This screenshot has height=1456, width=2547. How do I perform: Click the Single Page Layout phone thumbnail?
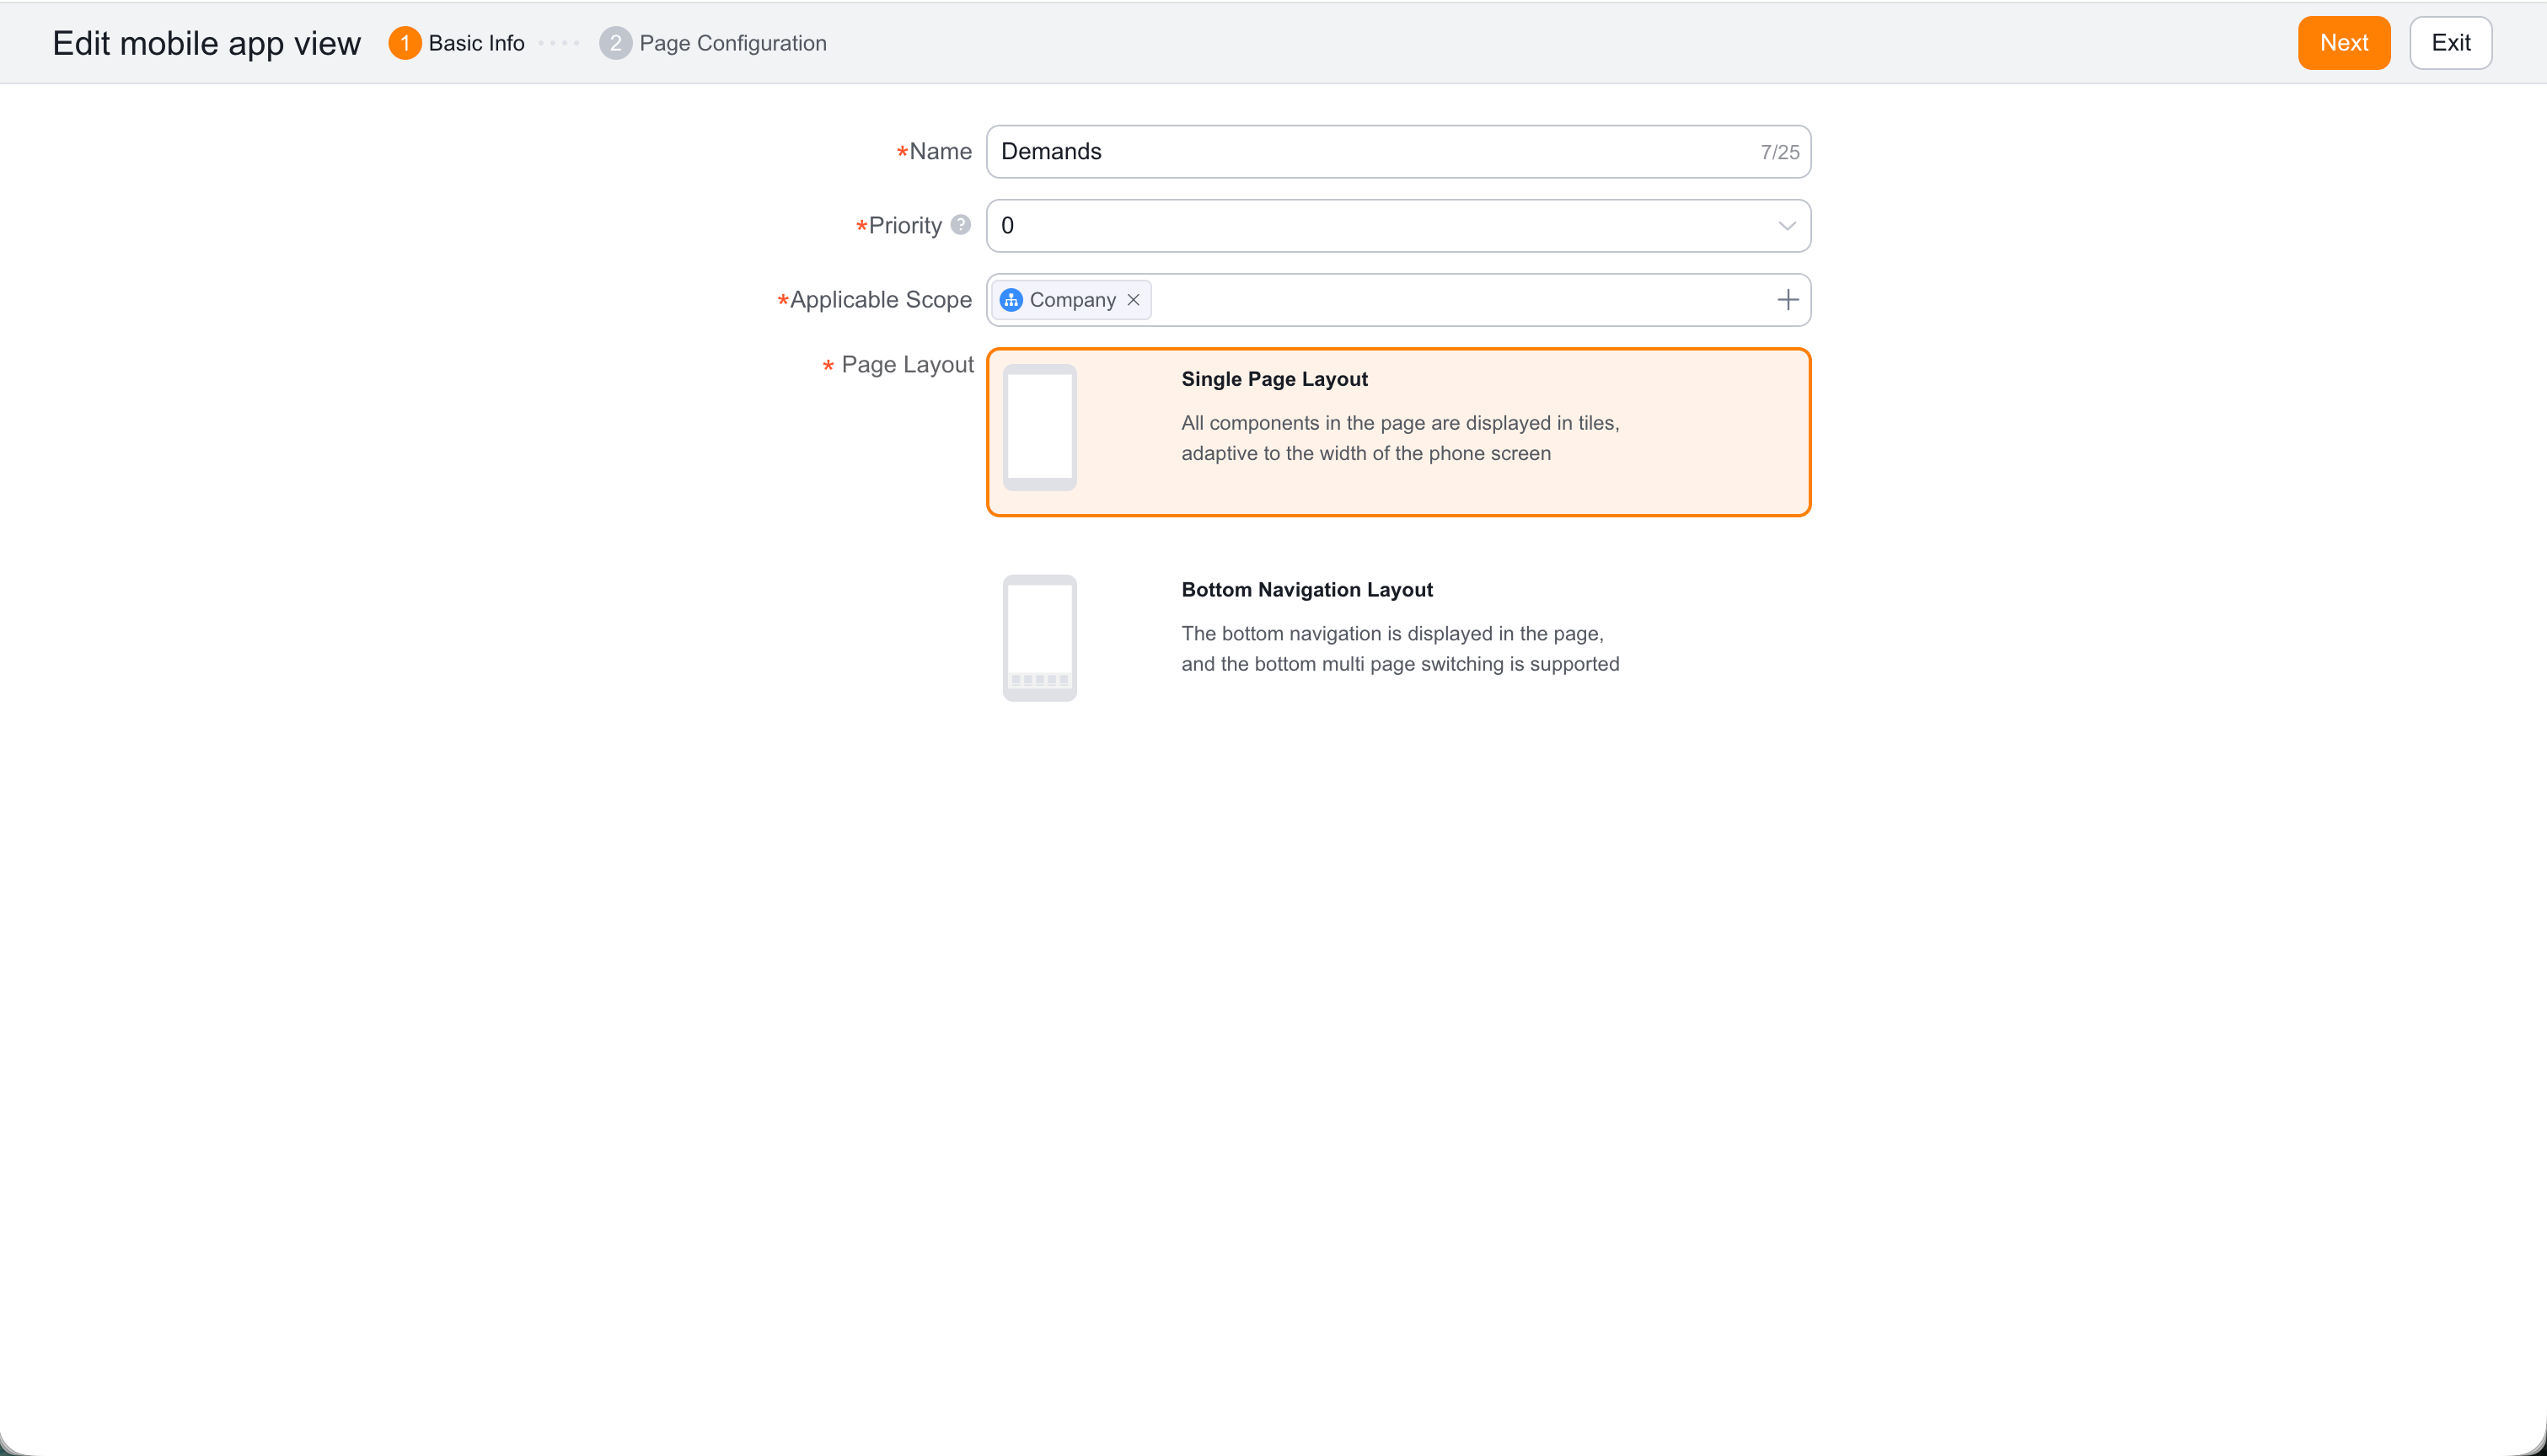click(1039, 428)
